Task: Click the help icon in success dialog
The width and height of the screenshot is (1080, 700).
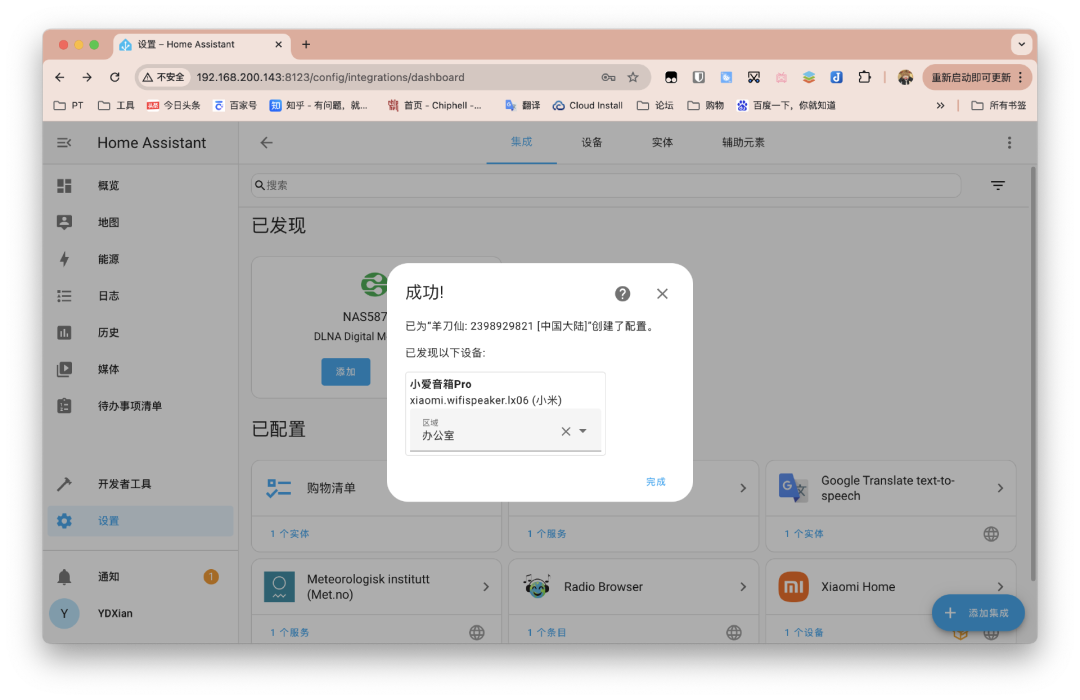Action: click(622, 293)
